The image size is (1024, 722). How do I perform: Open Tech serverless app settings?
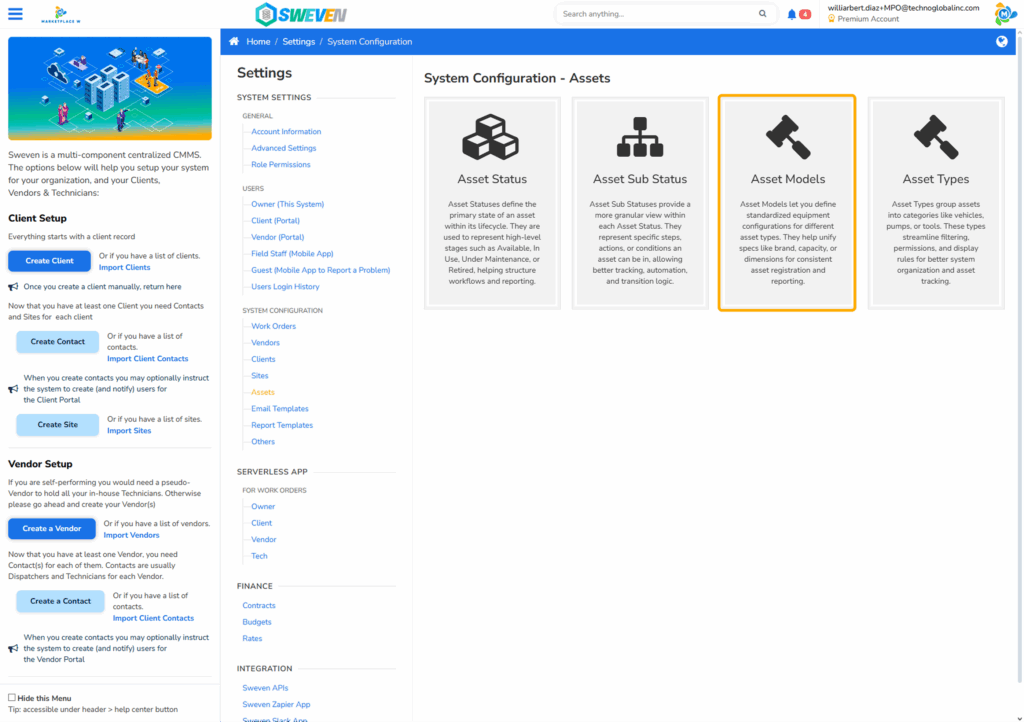tap(259, 556)
